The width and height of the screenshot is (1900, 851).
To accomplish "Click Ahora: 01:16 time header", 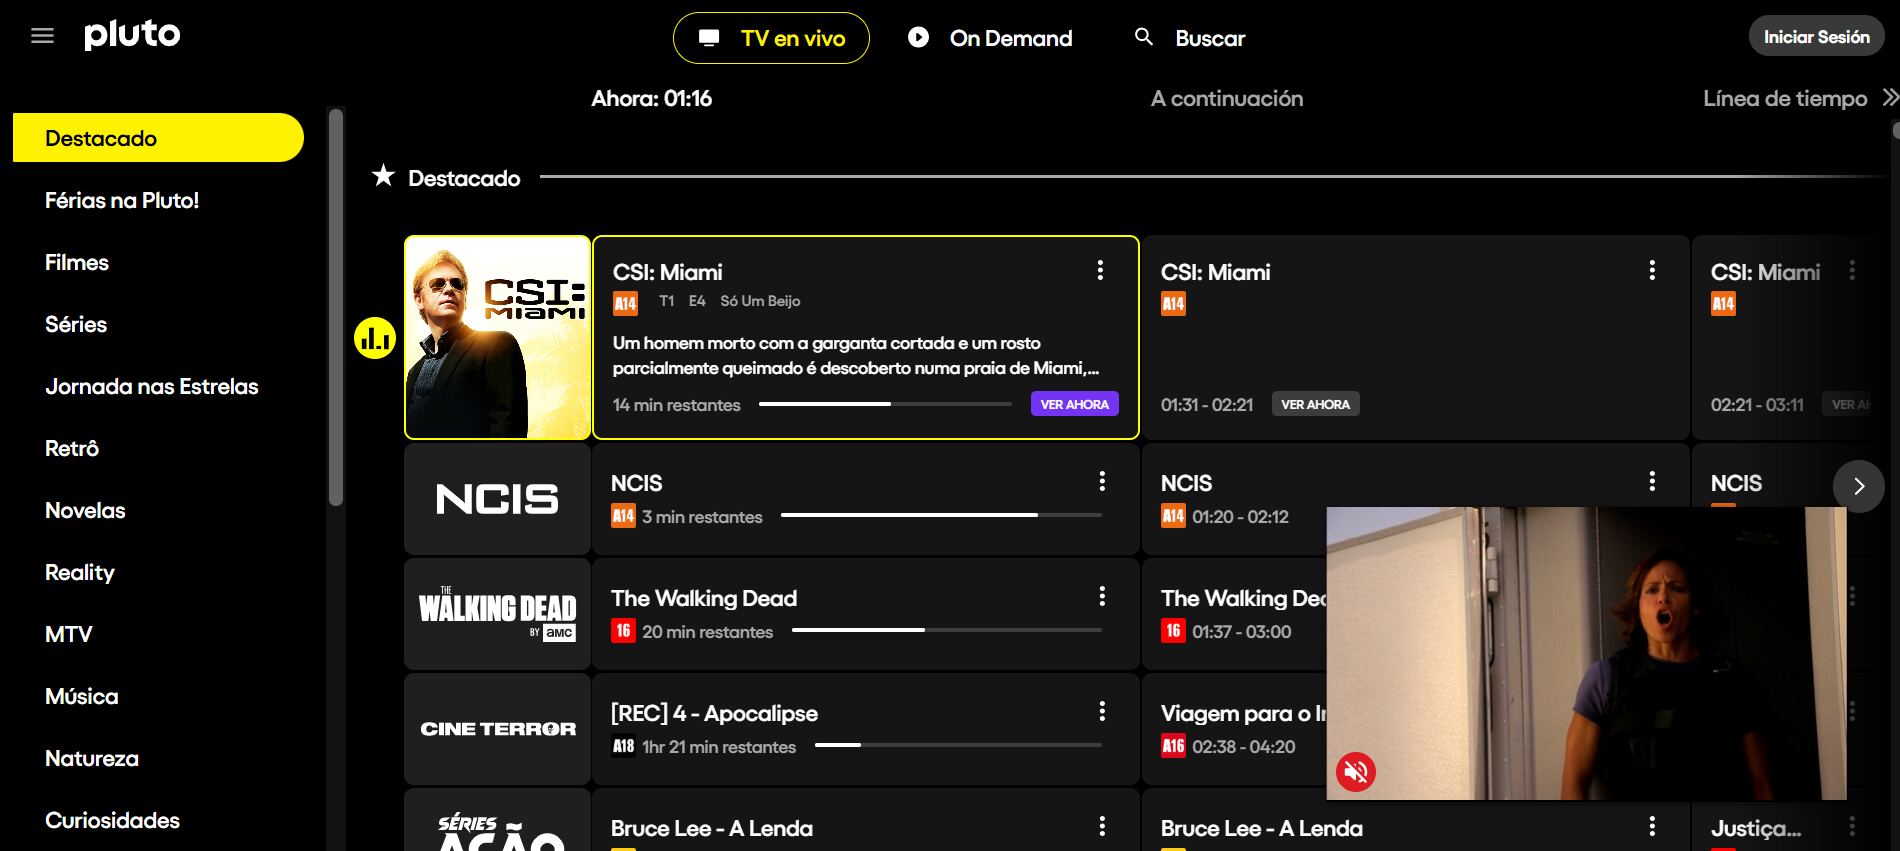I will coord(652,98).
